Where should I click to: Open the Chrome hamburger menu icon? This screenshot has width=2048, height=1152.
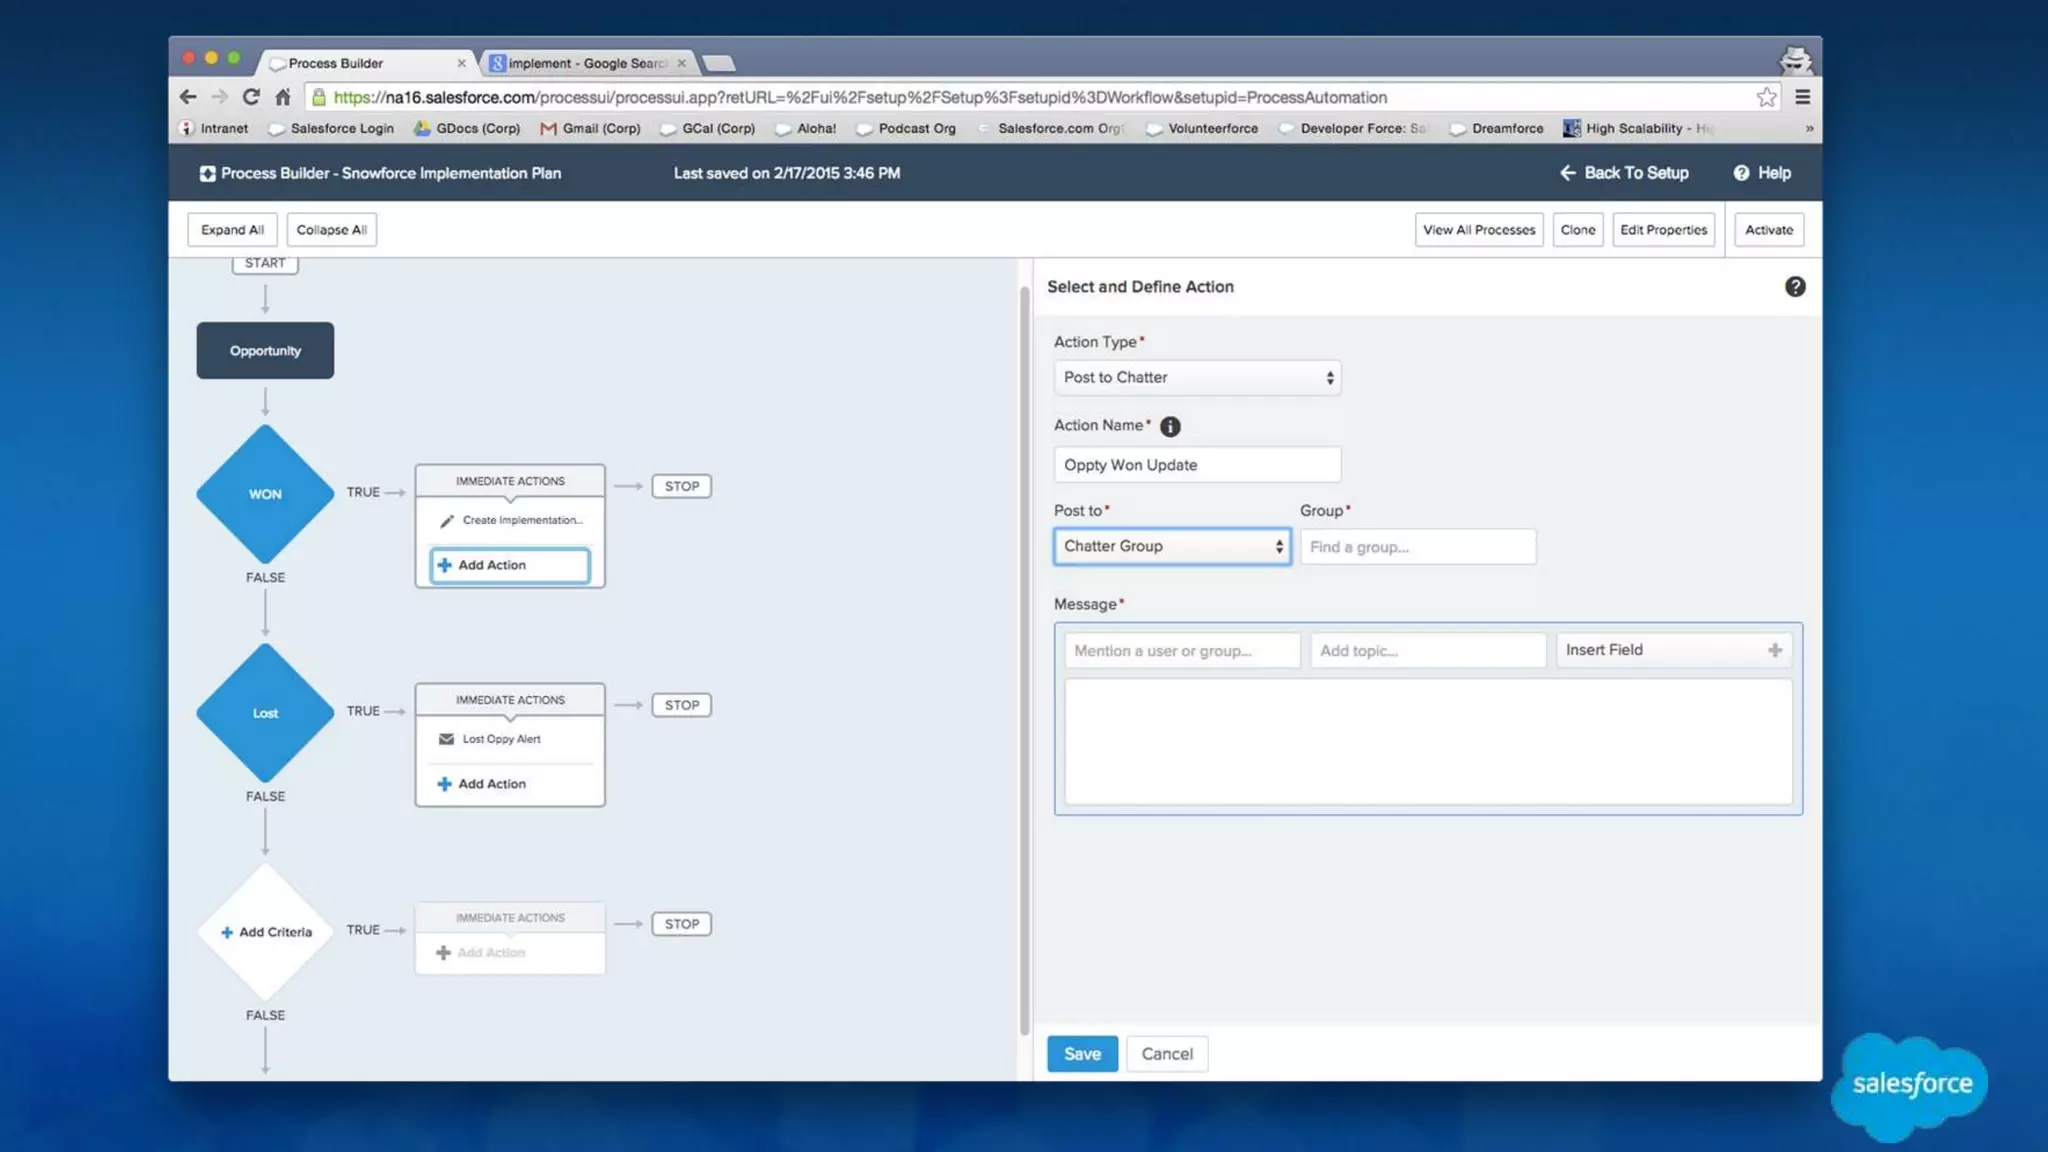coord(1802,97)
